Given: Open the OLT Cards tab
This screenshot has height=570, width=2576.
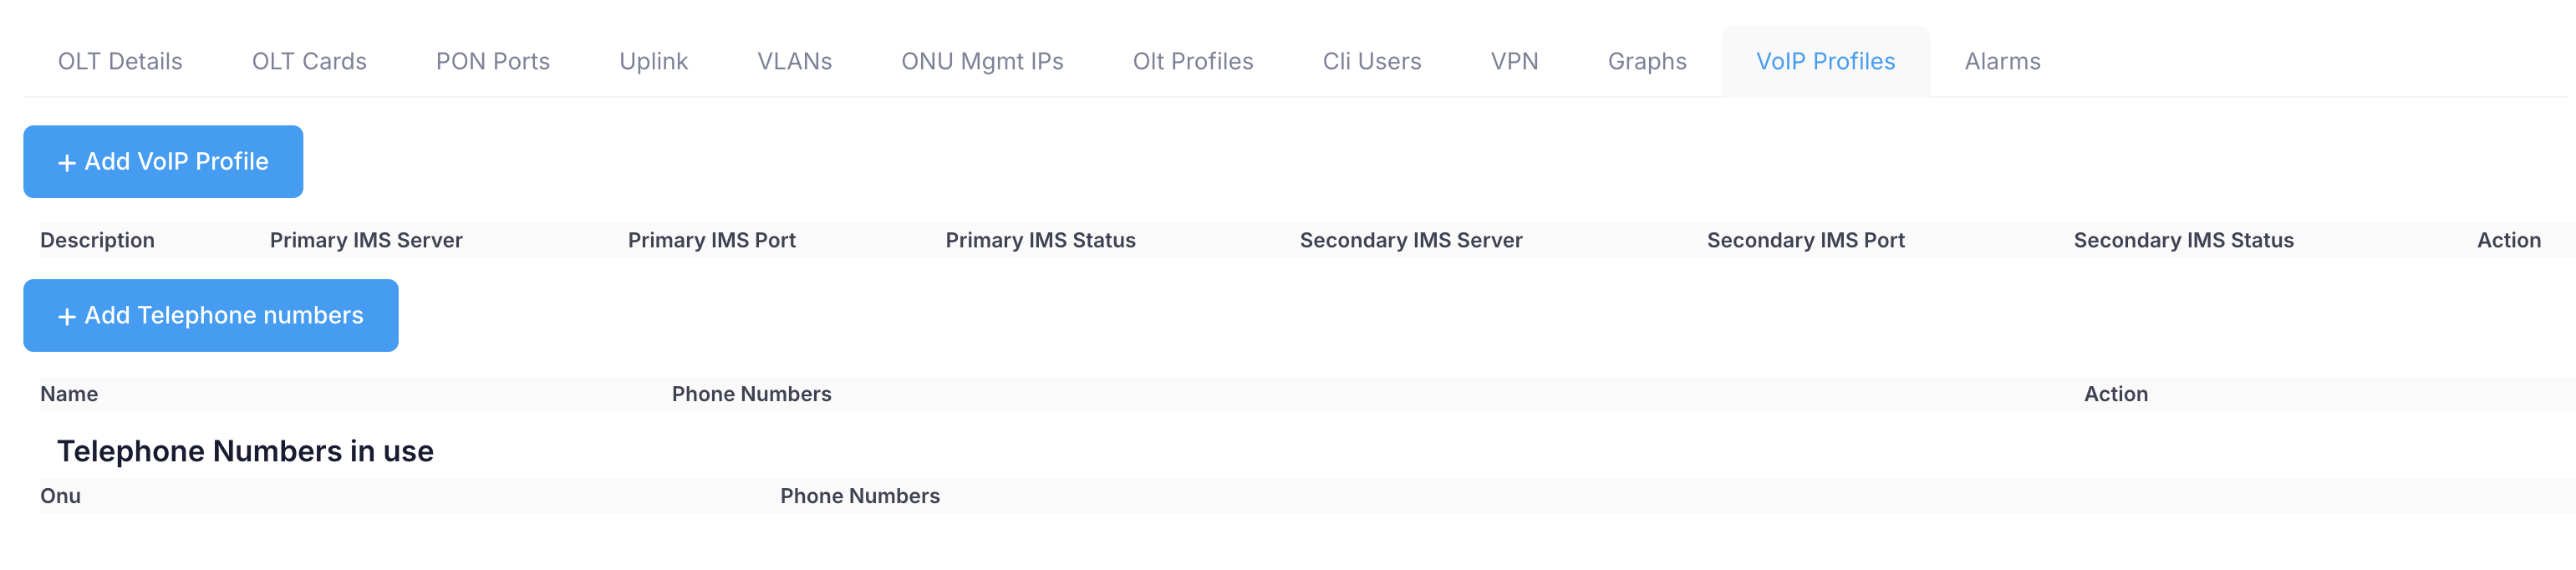Looking at the screenshot, I should pyautogui.click(x=309, y=62).
